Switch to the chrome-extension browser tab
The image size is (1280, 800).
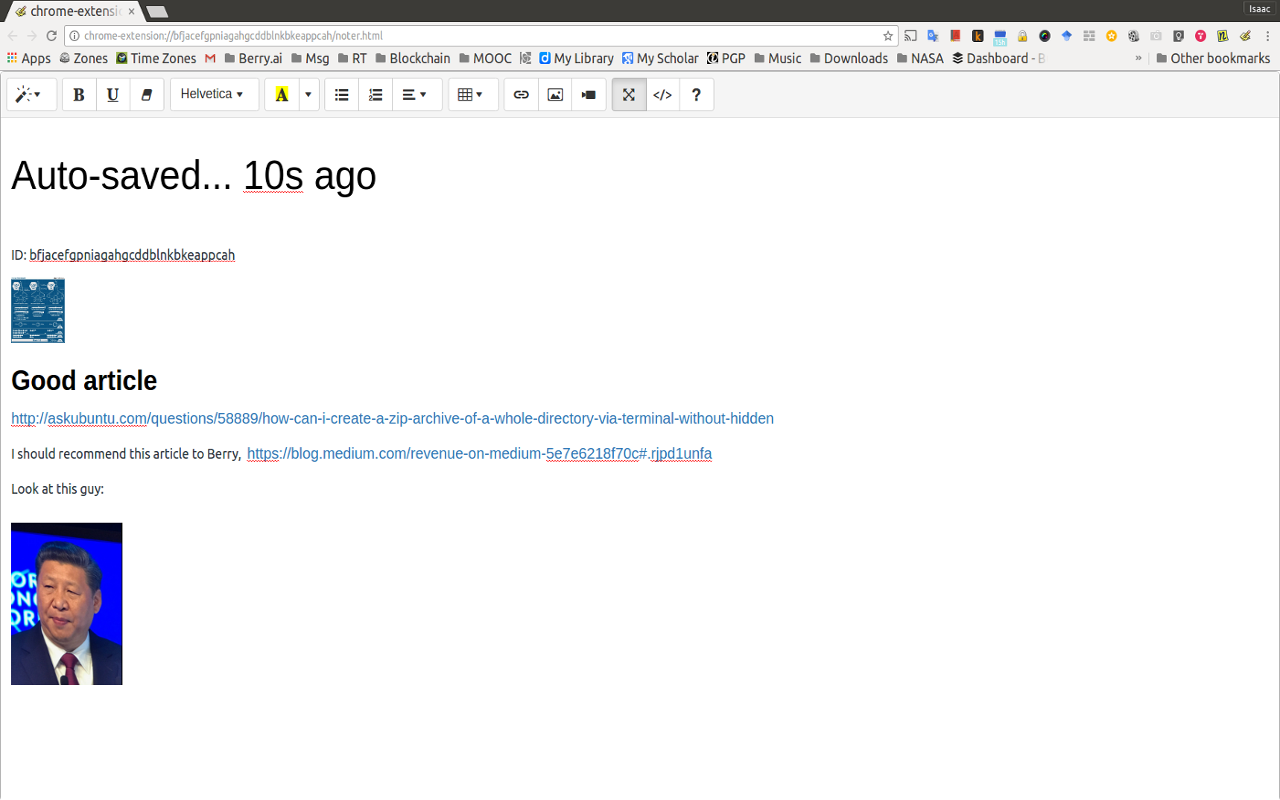click(70, 12)
